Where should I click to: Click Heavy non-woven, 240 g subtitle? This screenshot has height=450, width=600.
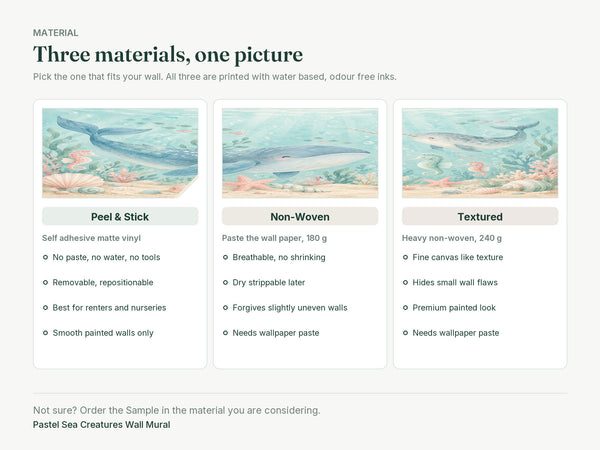coord(452,238)
